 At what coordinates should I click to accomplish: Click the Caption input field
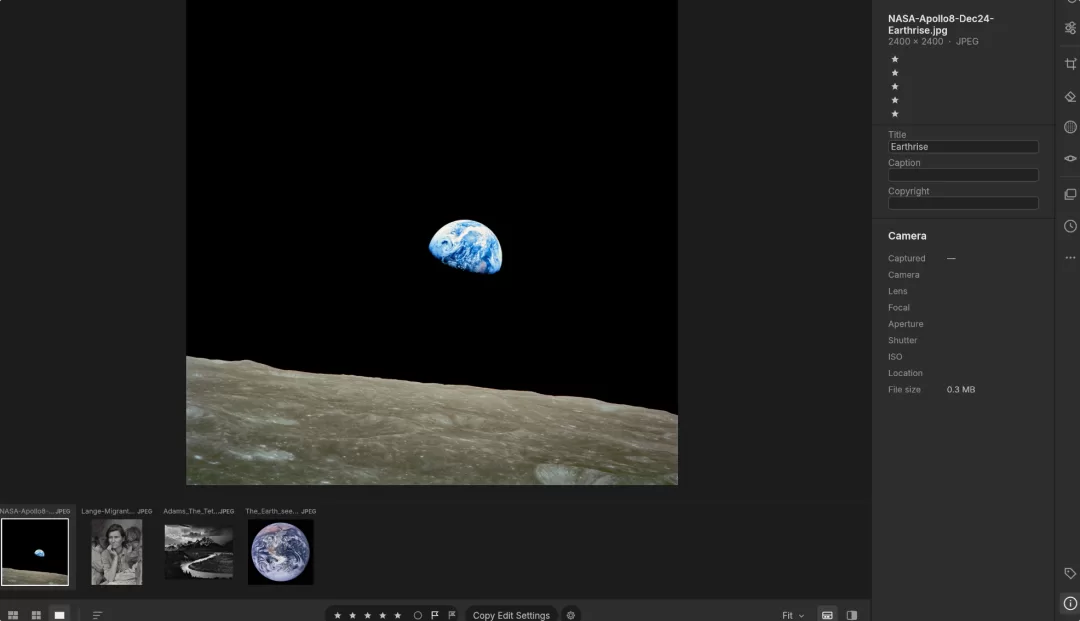963,175
